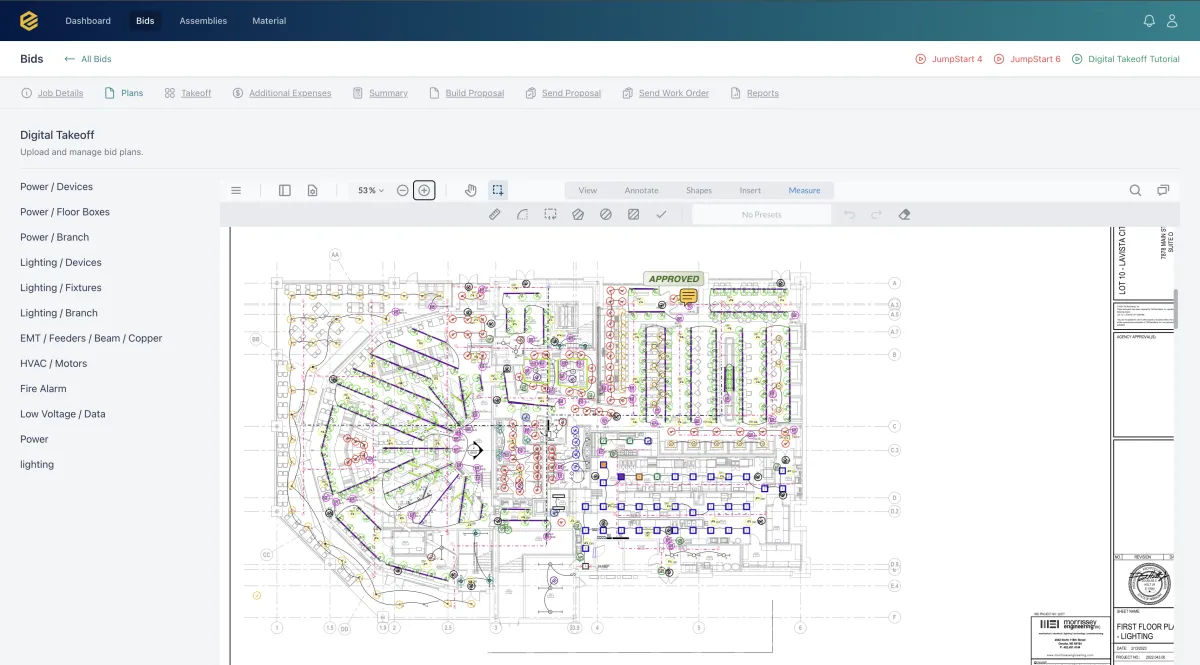Select the lowercase lighting plan entry
This screenshot has height=665, width=1200.
(37, 465)
